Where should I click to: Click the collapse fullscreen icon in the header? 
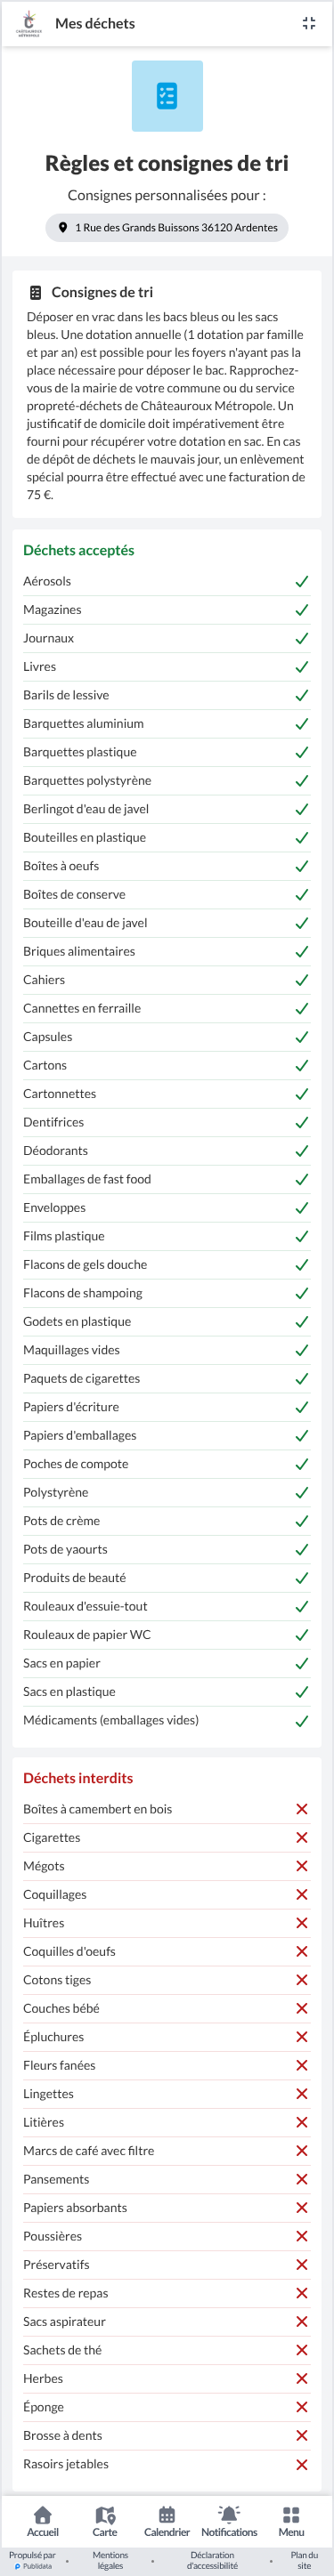pos(309,23)
